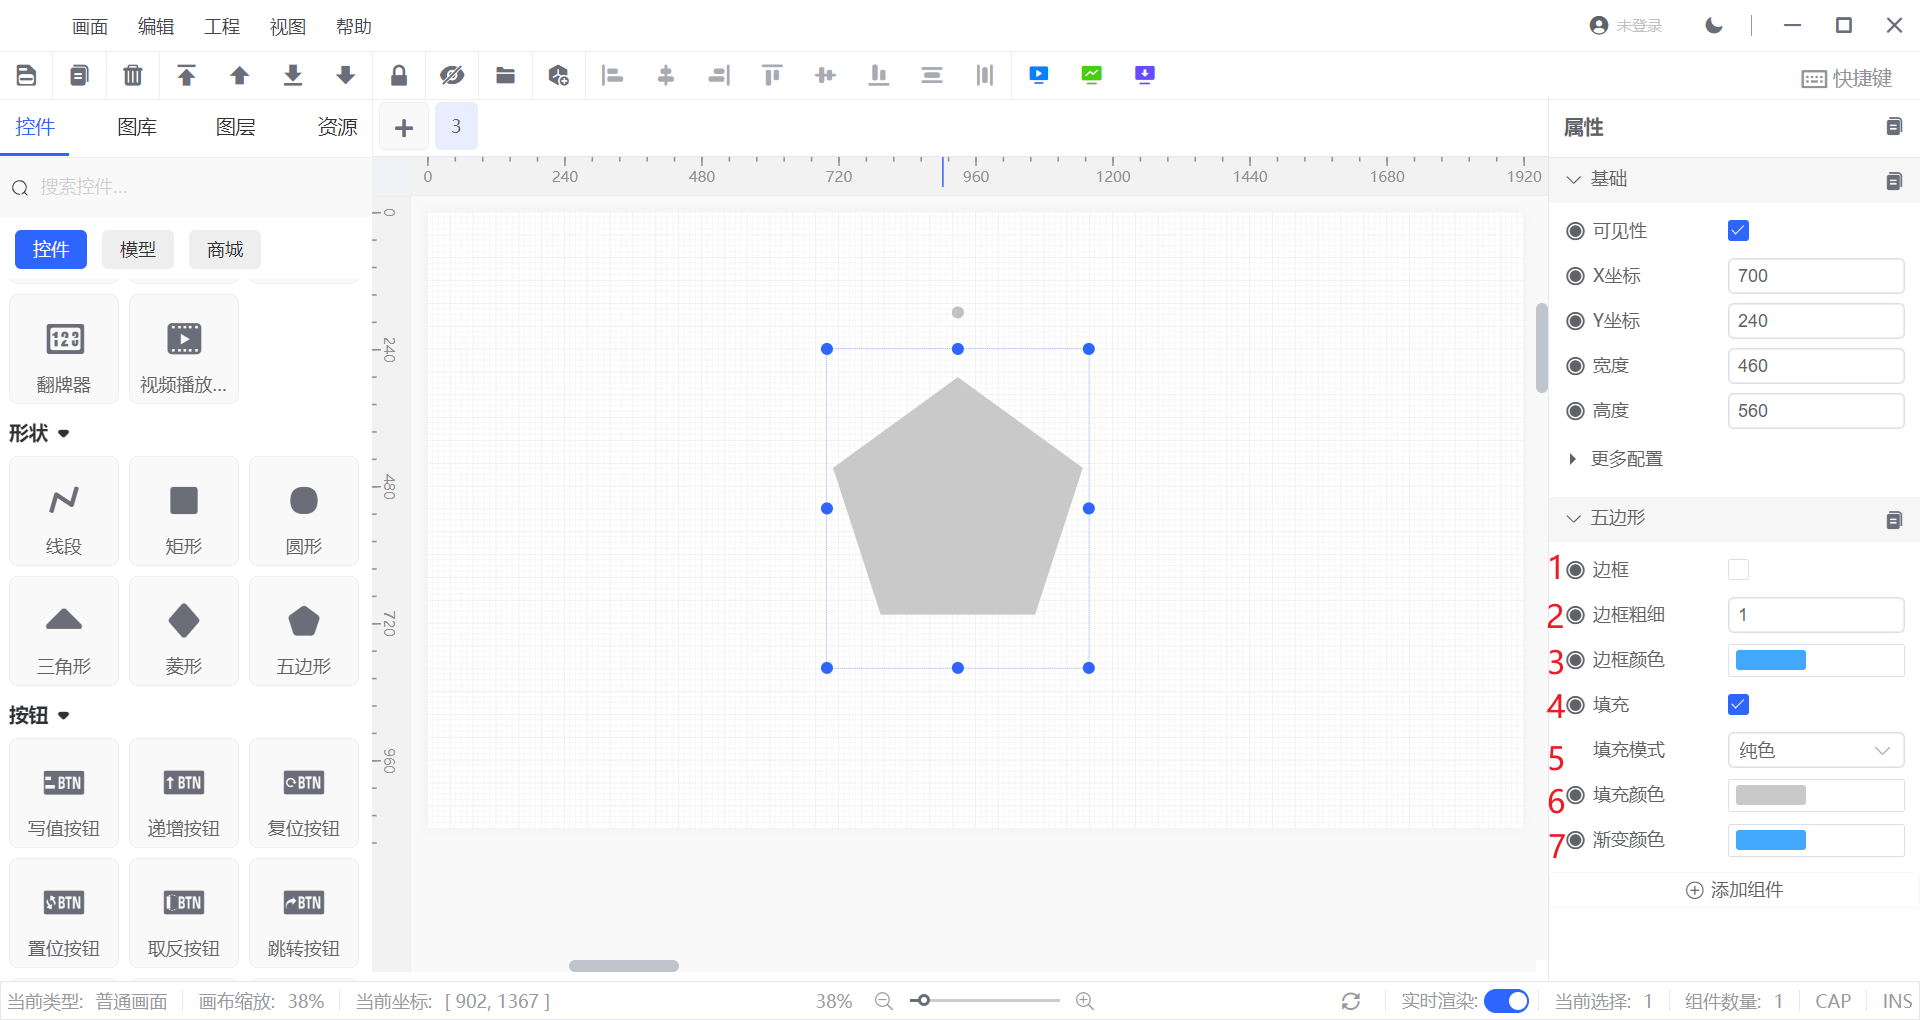Select the triangle (三角形) shape widget

coord(64,632)
